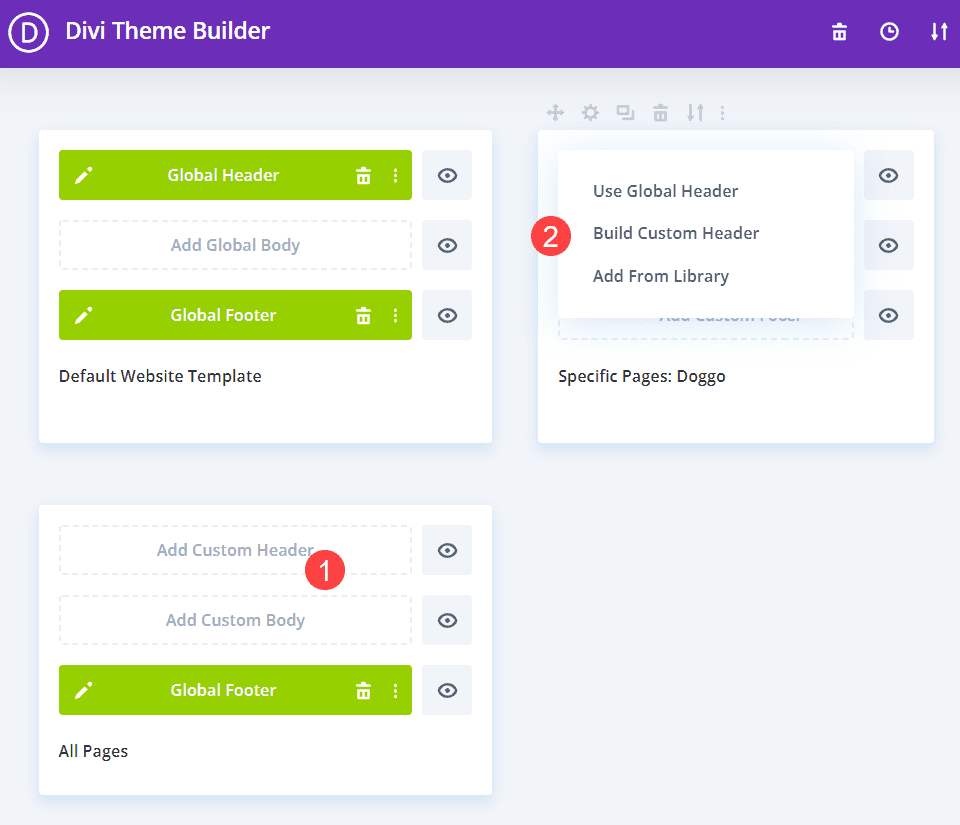Expand the three-dot options above the Doggo template

click(x=722, y=113)
